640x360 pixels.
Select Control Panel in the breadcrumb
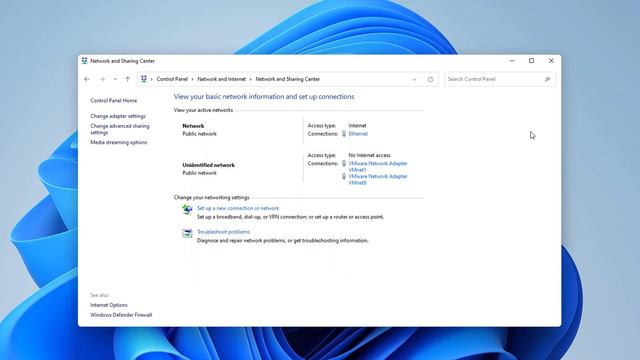pyautogui.click(x=172, y=79)
